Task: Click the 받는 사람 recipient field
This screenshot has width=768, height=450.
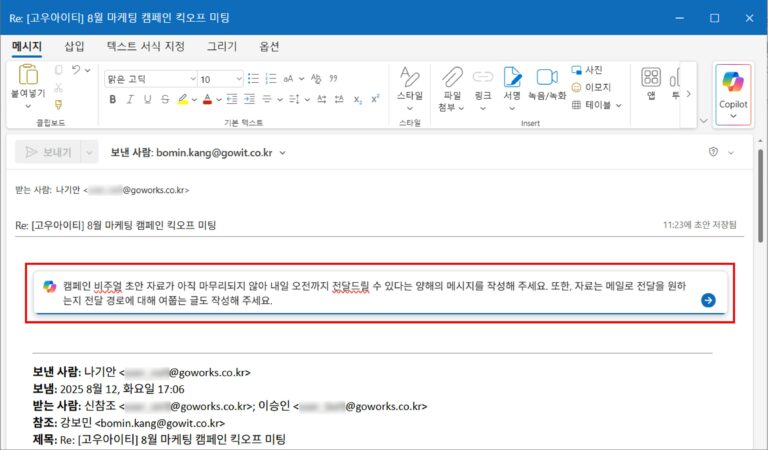Action: click(x=380, y=190)
